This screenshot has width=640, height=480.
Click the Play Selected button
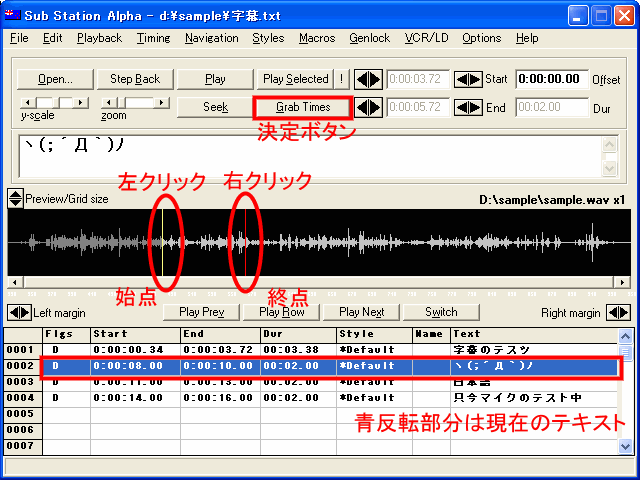[x=295, y=79]
